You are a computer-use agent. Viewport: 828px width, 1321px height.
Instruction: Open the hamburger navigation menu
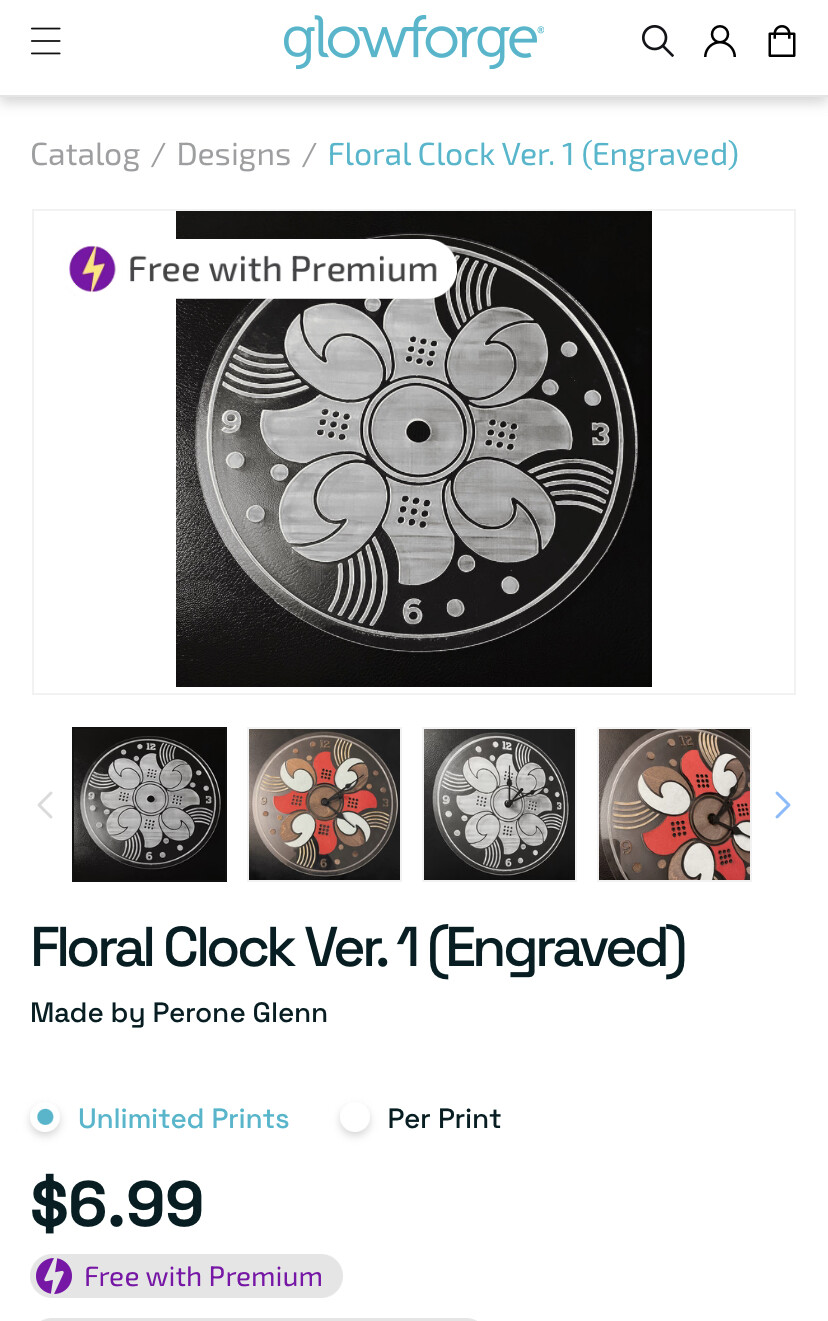(x=46, y=41)
